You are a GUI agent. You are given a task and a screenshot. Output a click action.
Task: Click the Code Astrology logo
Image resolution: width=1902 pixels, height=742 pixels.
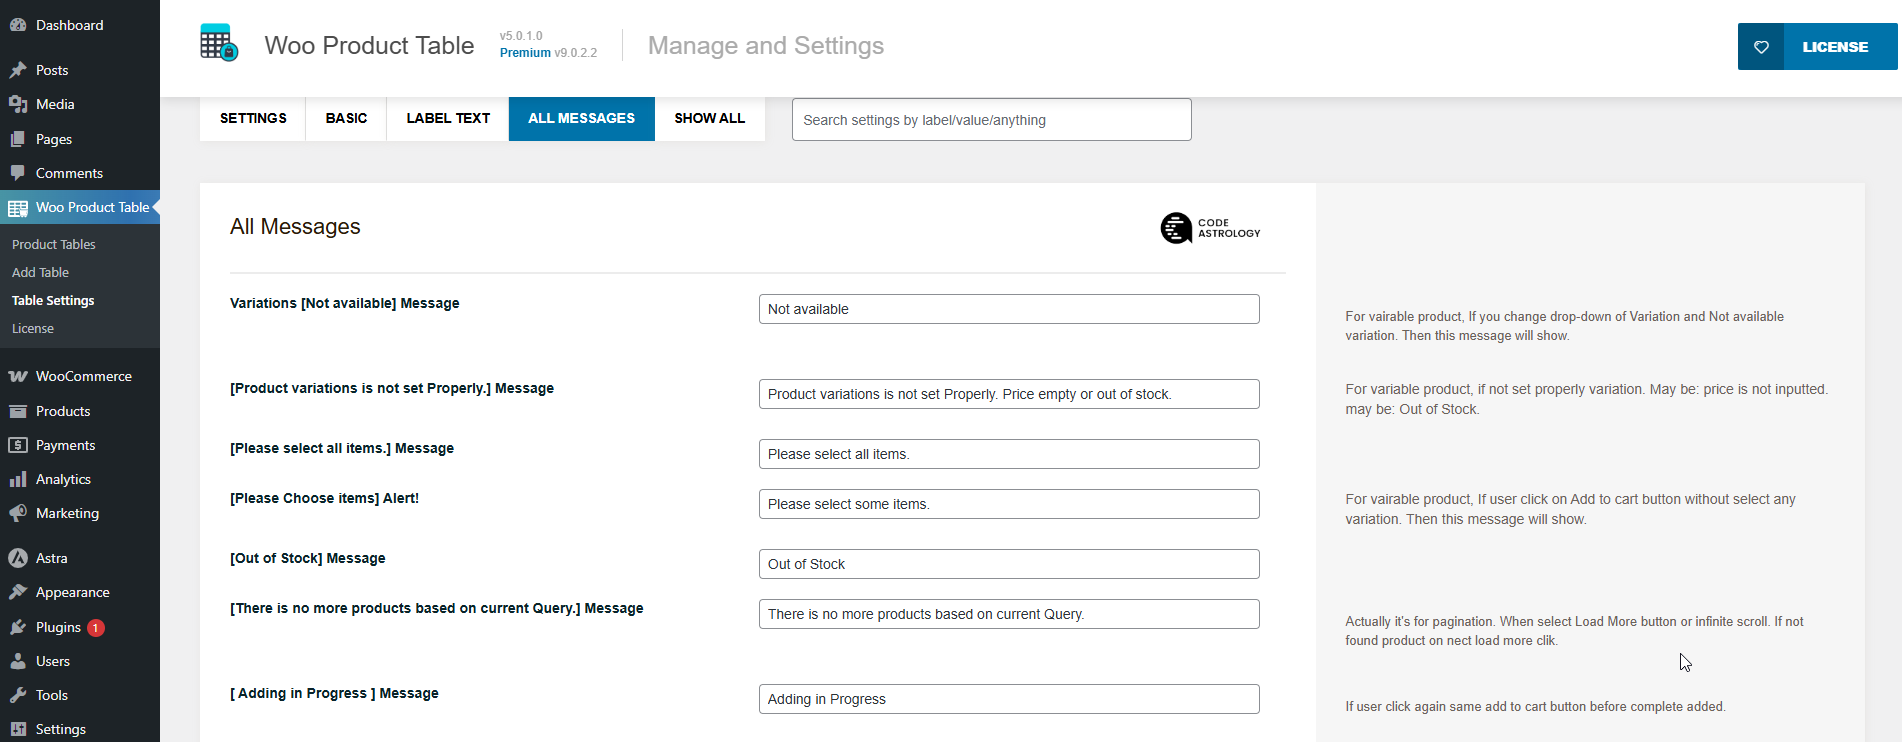pos(1210,228)
